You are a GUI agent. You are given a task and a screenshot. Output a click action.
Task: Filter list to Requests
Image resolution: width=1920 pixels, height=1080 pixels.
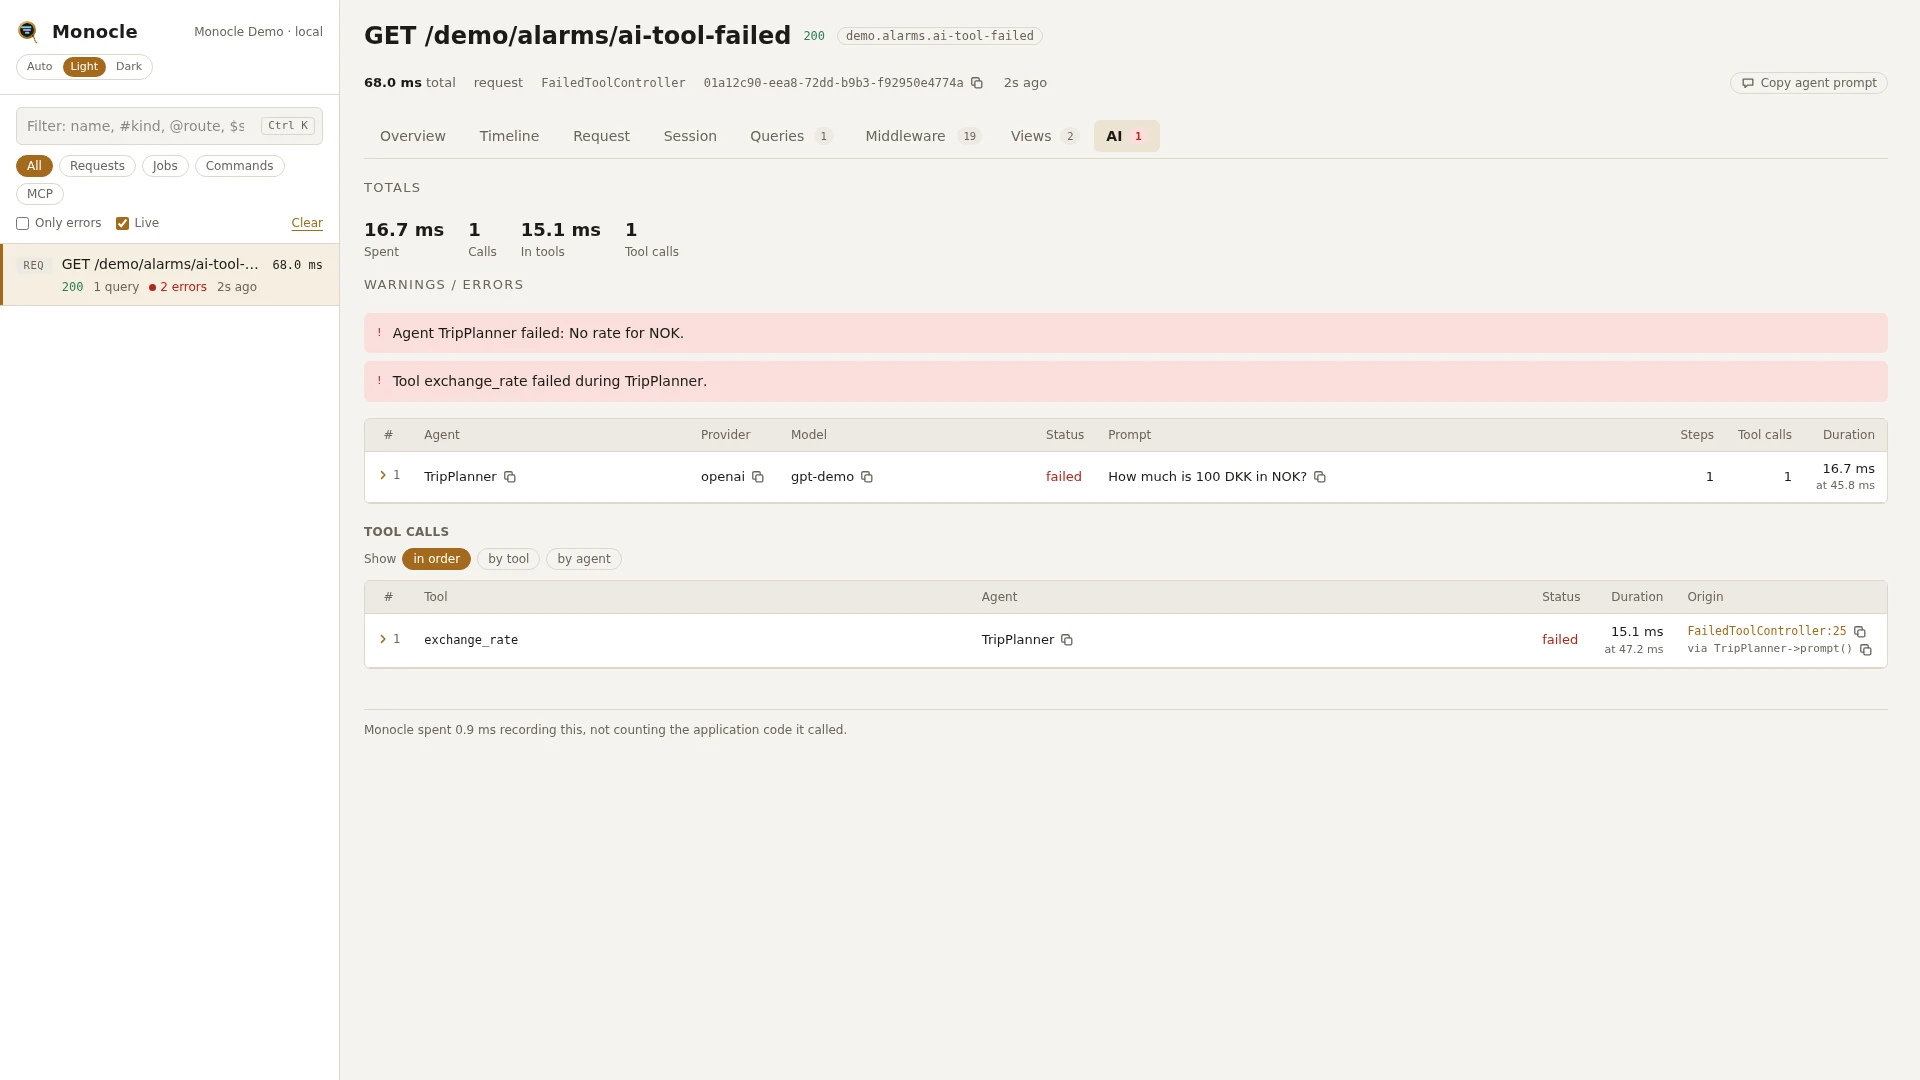tap(97, 166)
